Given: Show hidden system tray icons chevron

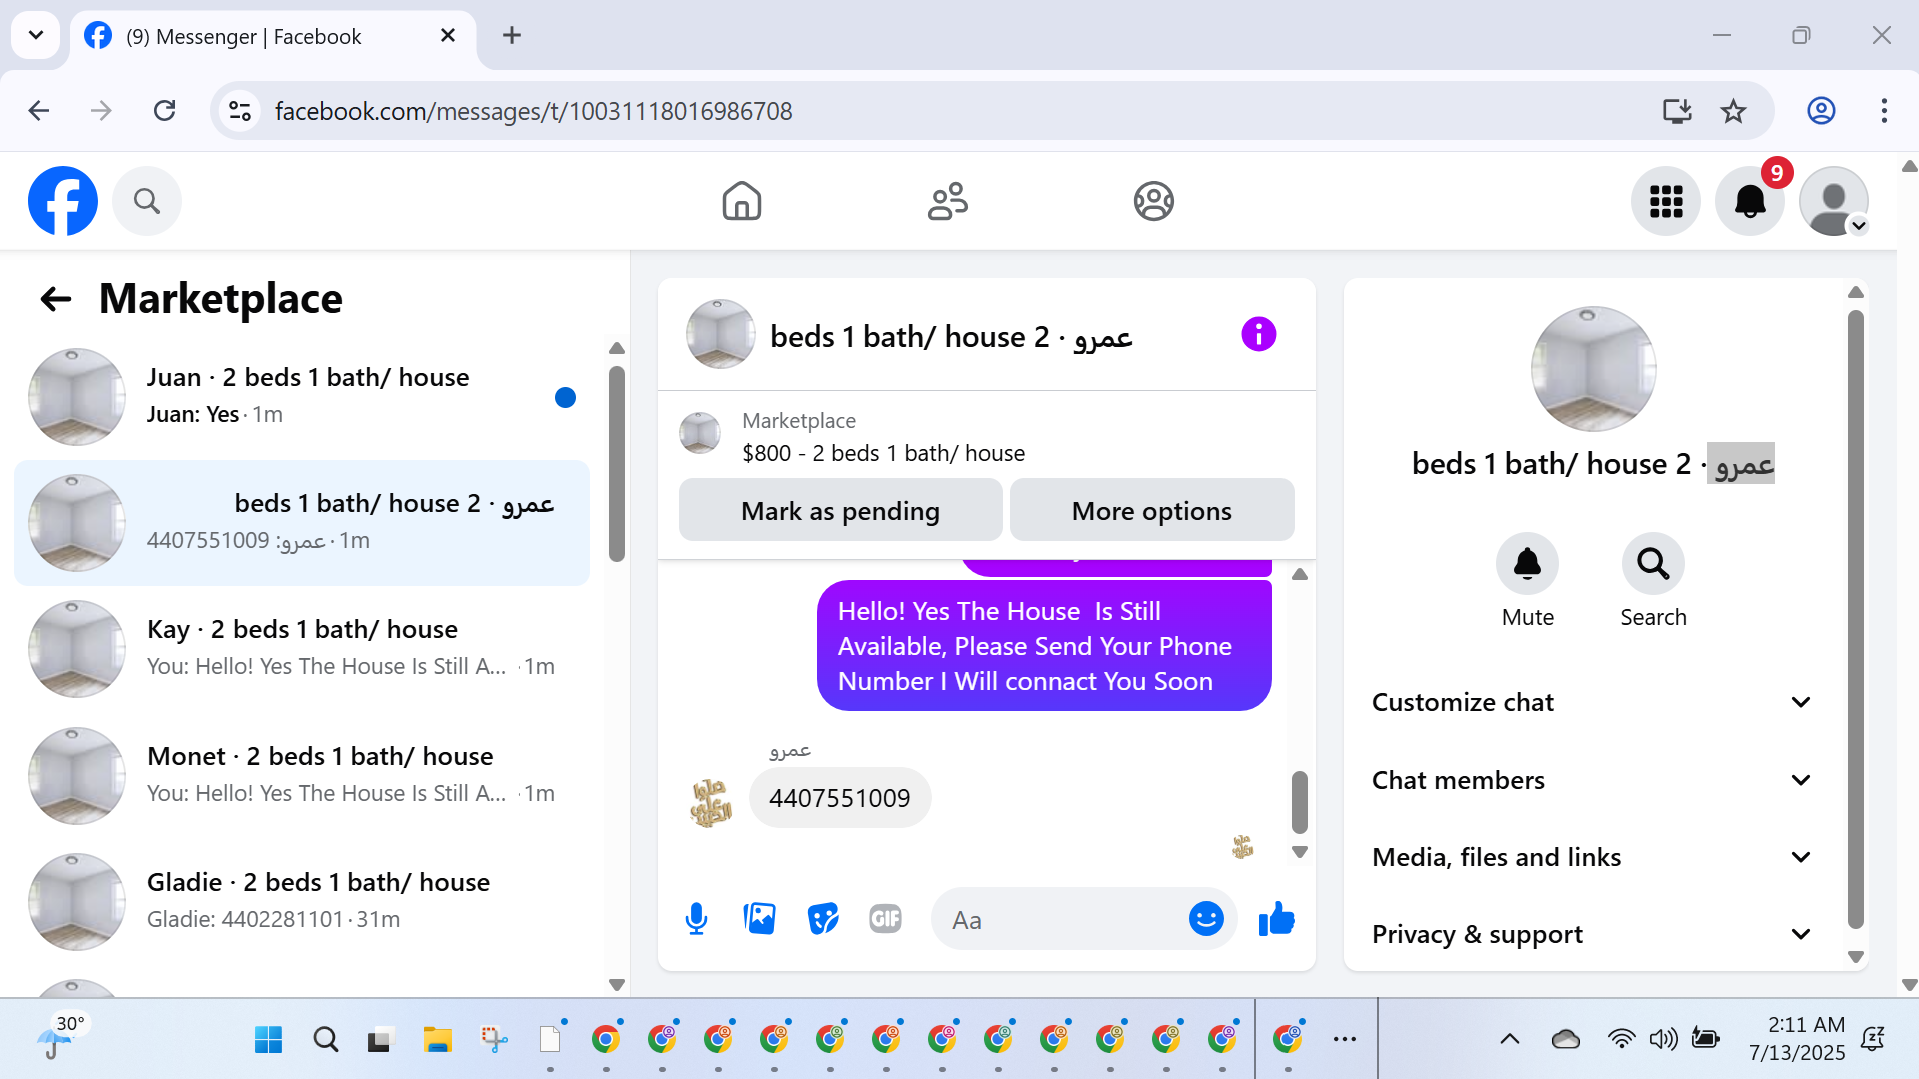Looking at the screenshot, I should pos(1510,1039).
